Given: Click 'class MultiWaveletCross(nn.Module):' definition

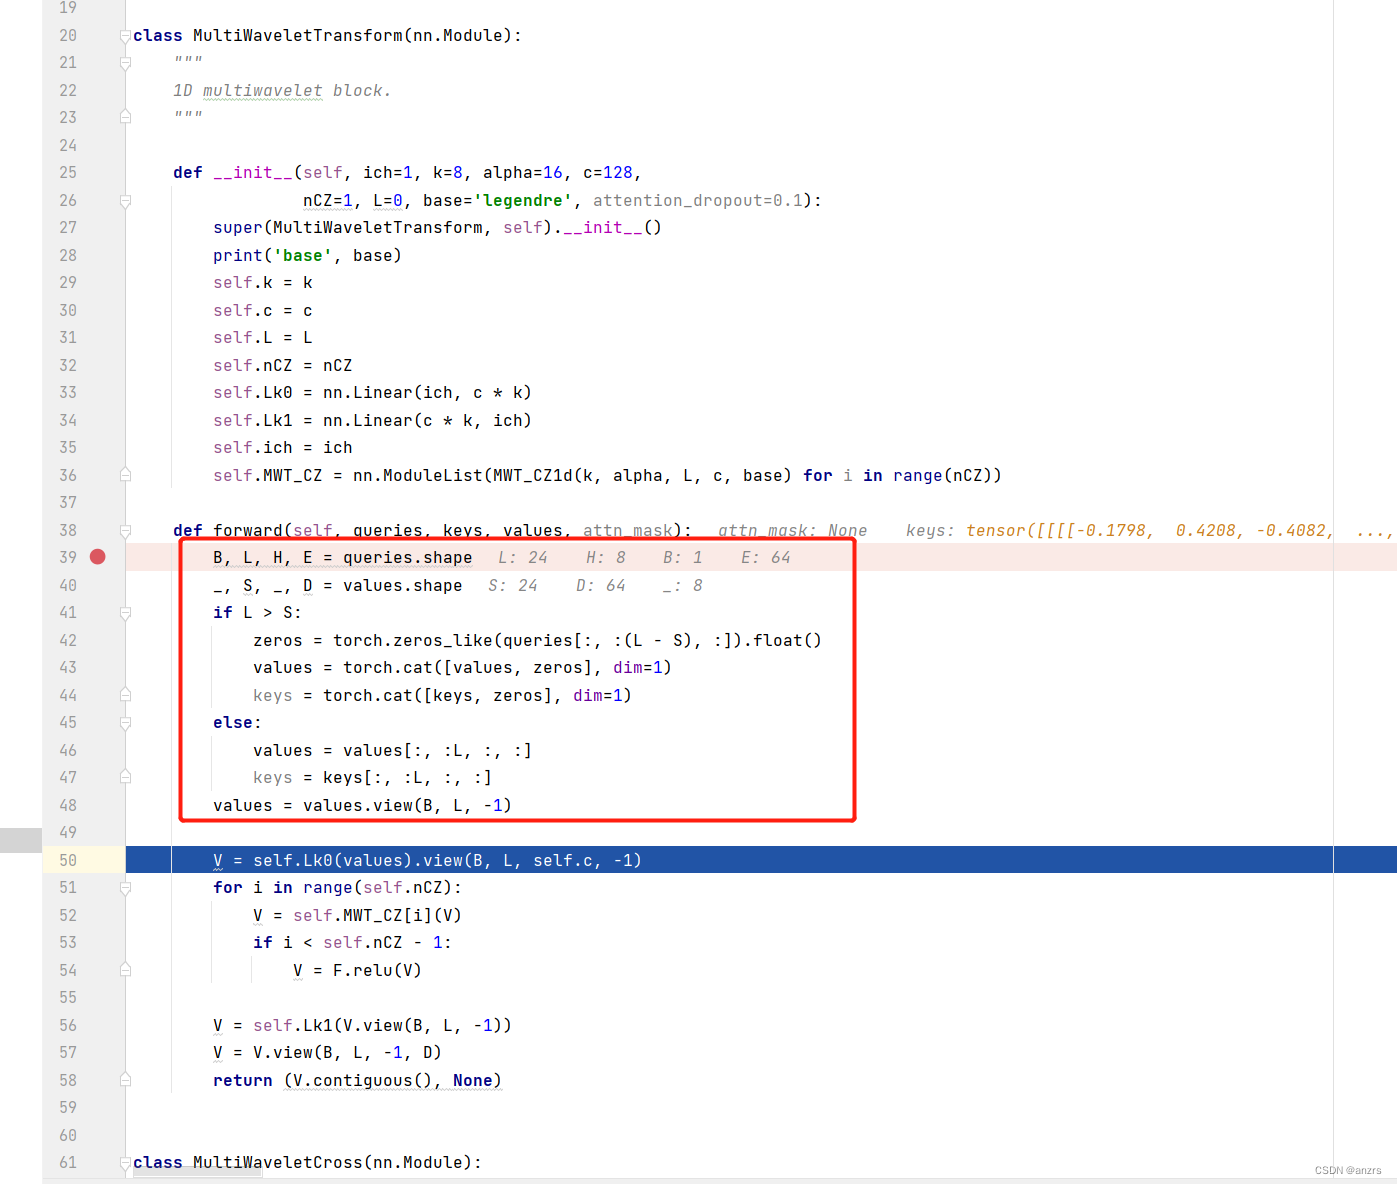Looking at the screenshot, I should pyautogui.click(x=307, y=1162).
